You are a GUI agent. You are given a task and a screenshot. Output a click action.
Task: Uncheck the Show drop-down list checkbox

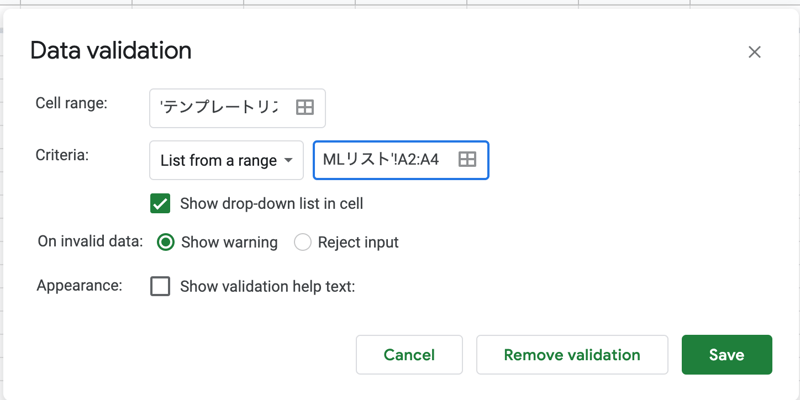click(x=160, y=204)
